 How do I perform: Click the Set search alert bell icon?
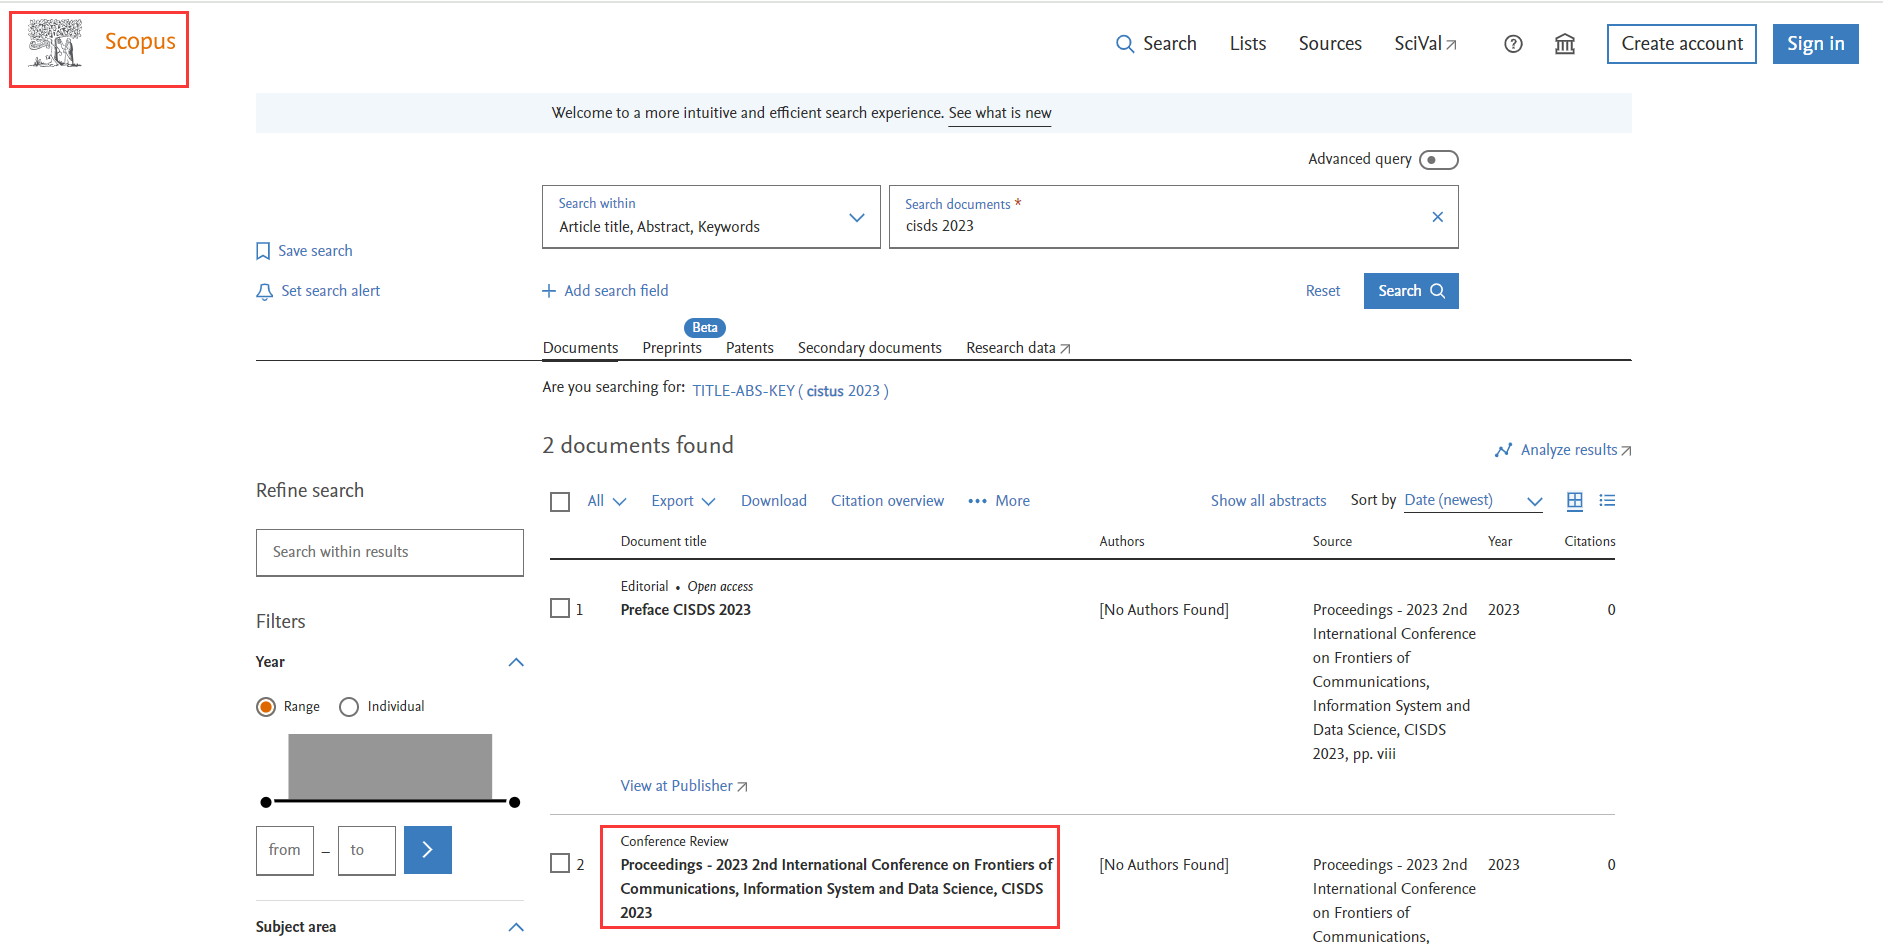click(264, 291)
